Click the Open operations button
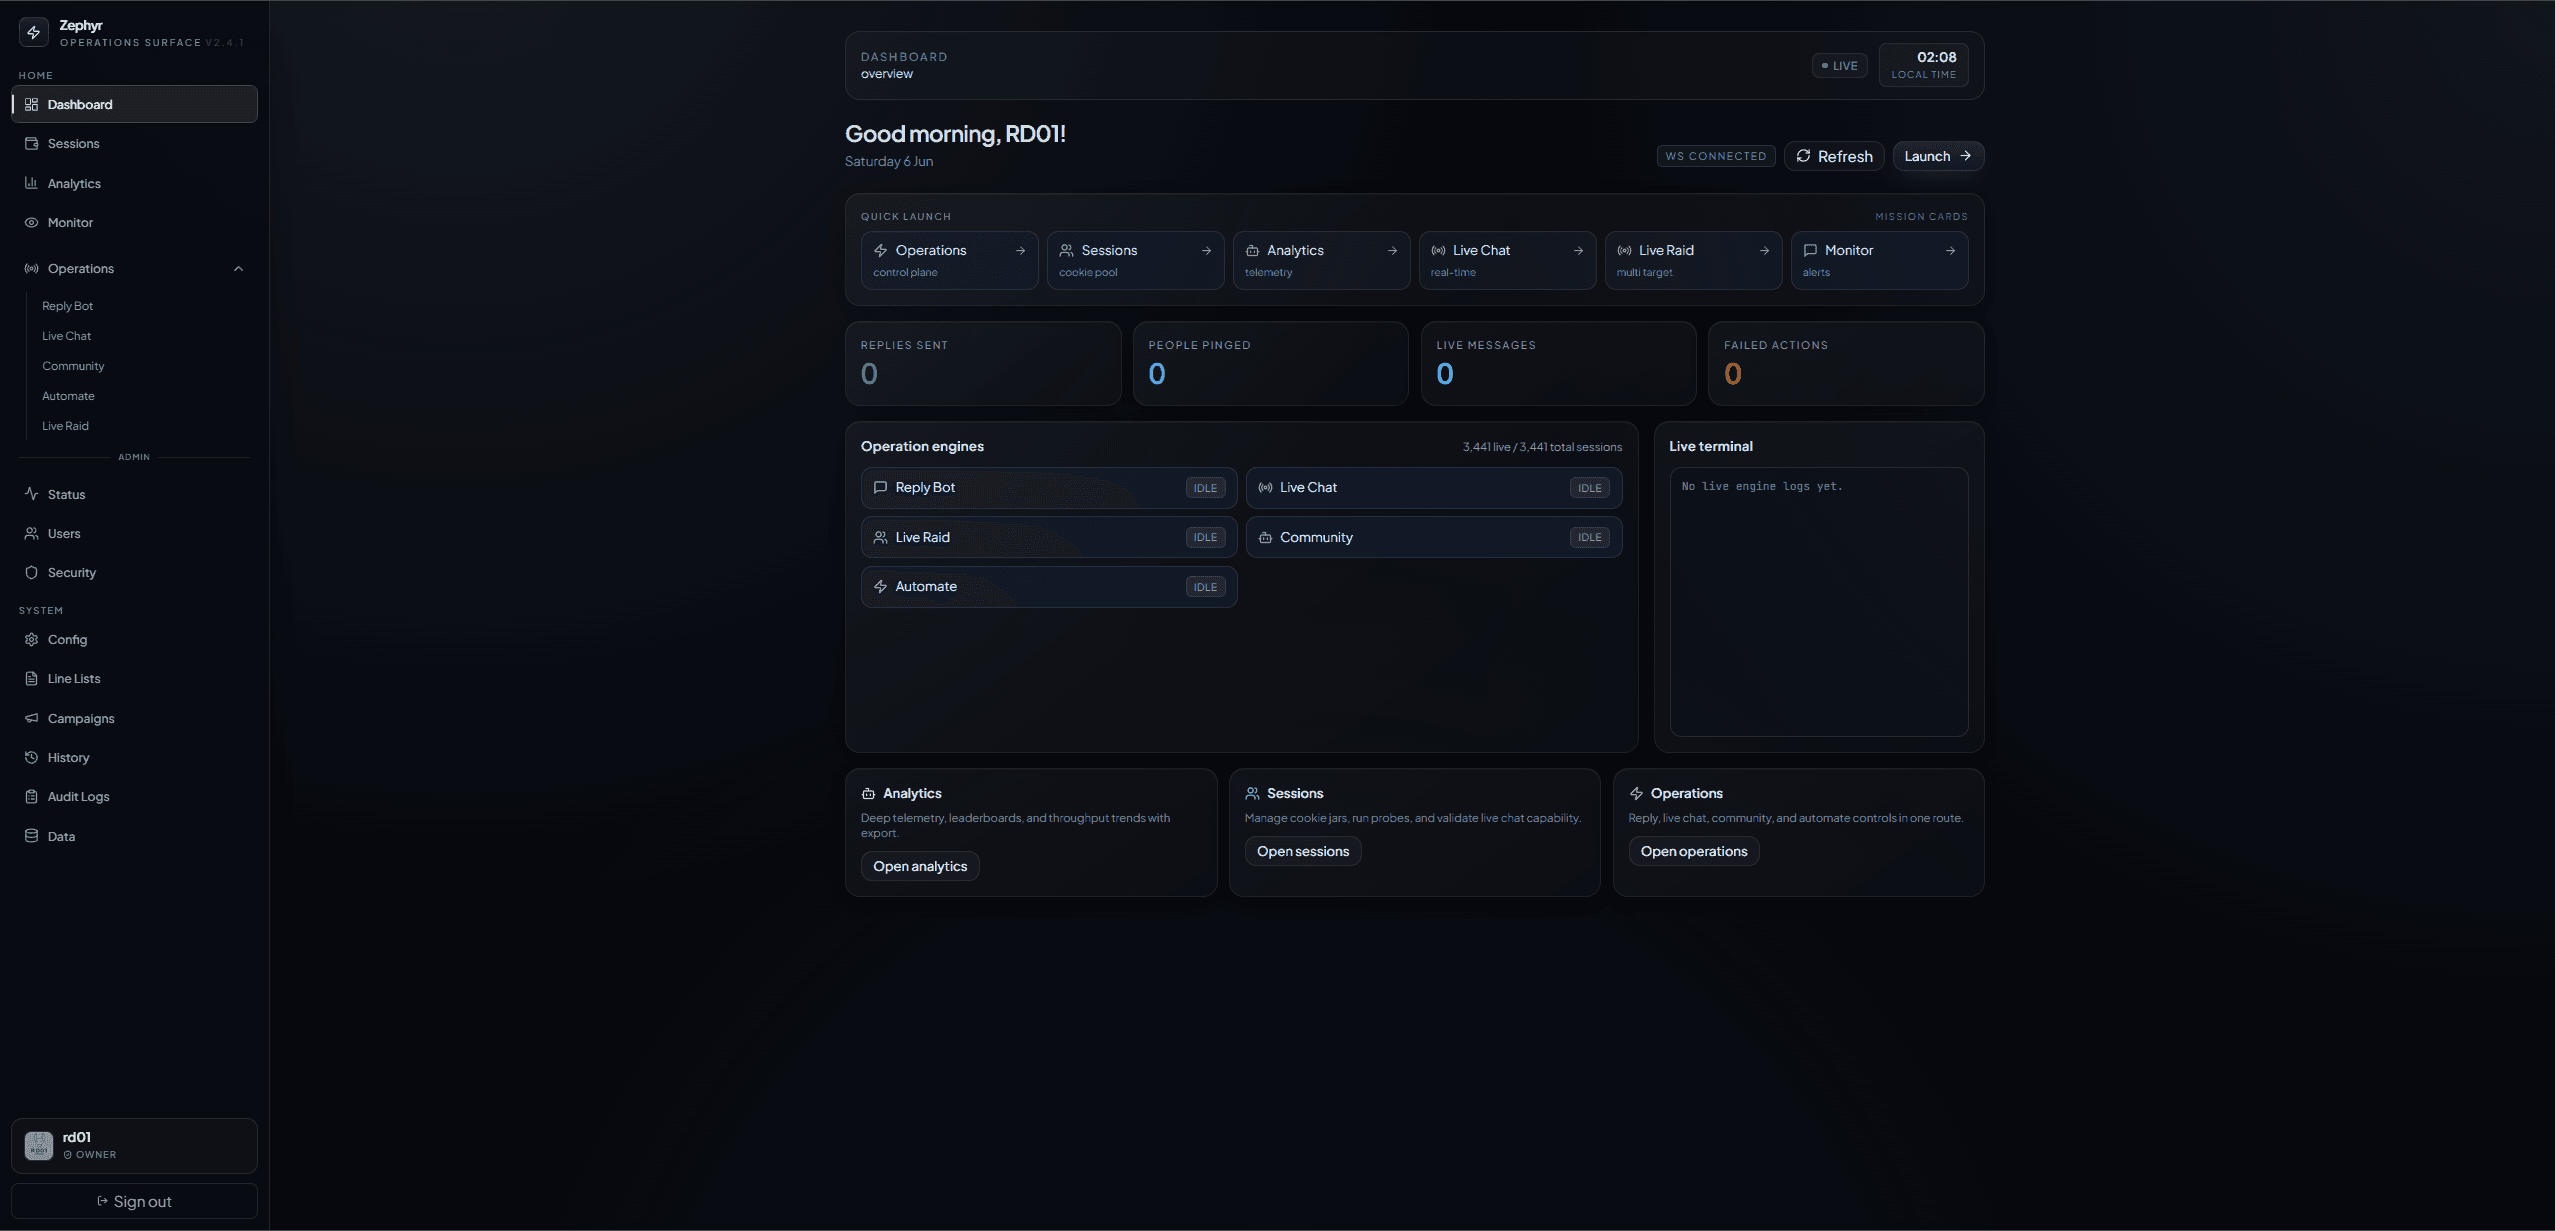 (1694, 851)
